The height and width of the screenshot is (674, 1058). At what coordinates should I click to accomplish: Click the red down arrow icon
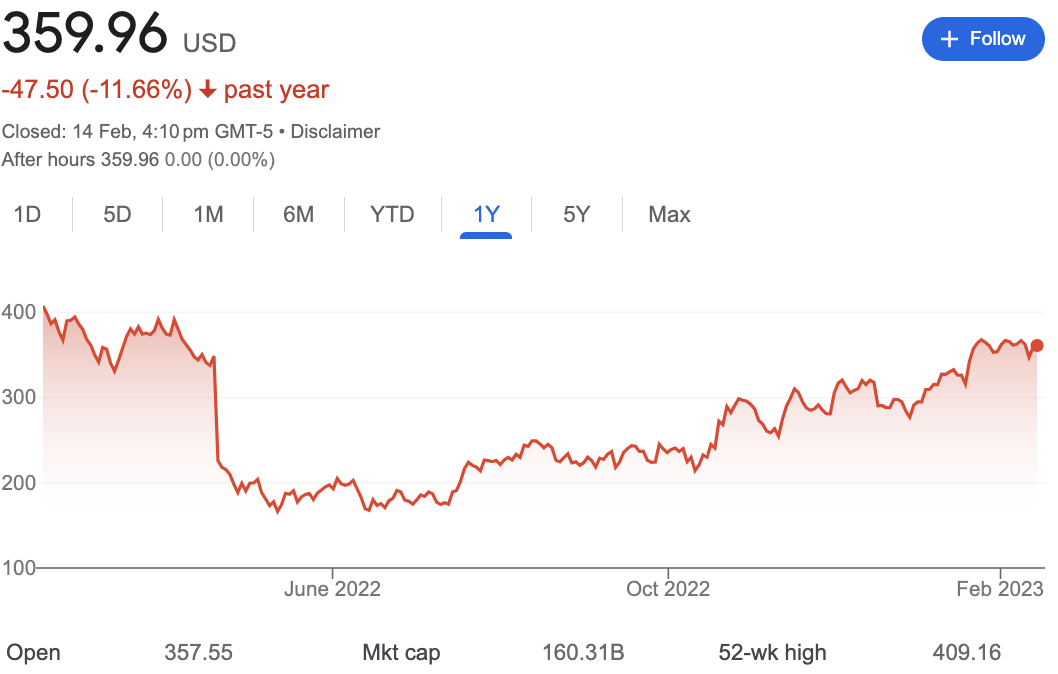point(208,90)
